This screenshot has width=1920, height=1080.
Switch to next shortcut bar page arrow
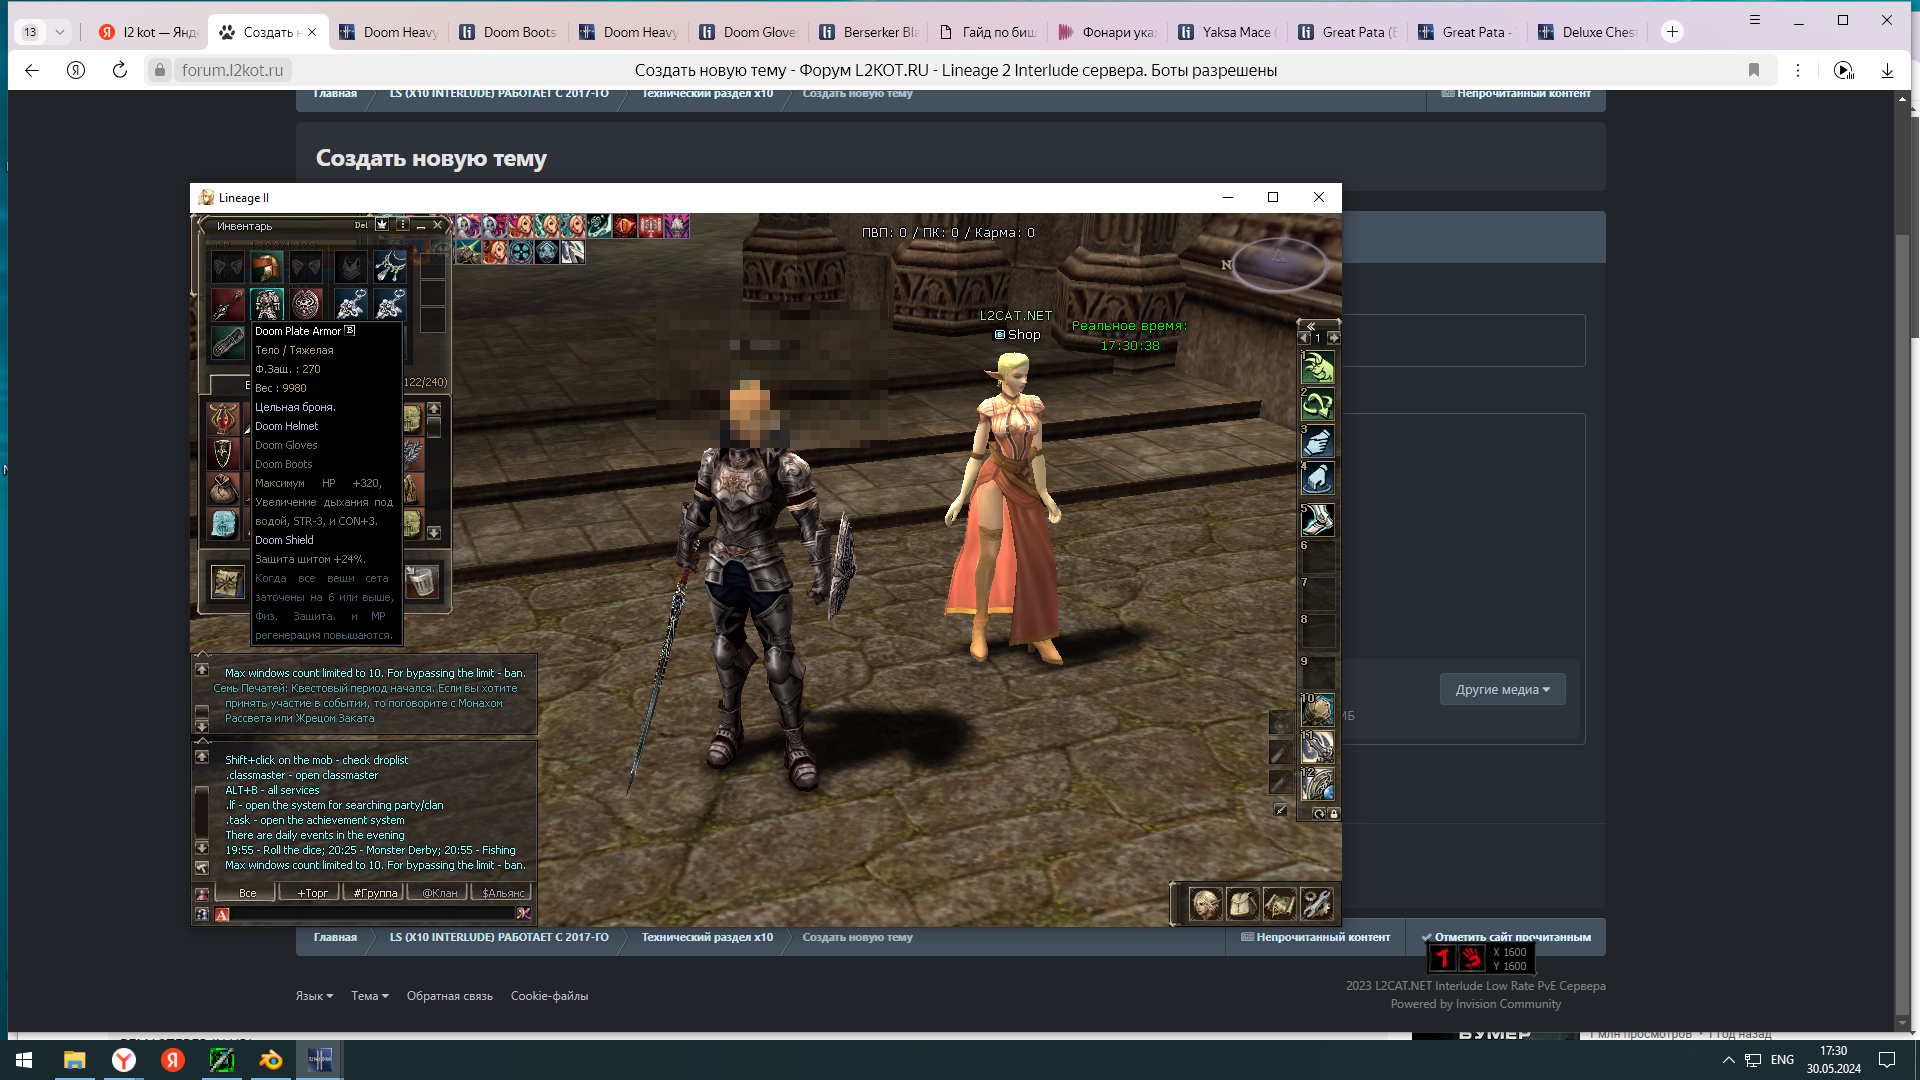(1333, 338)
